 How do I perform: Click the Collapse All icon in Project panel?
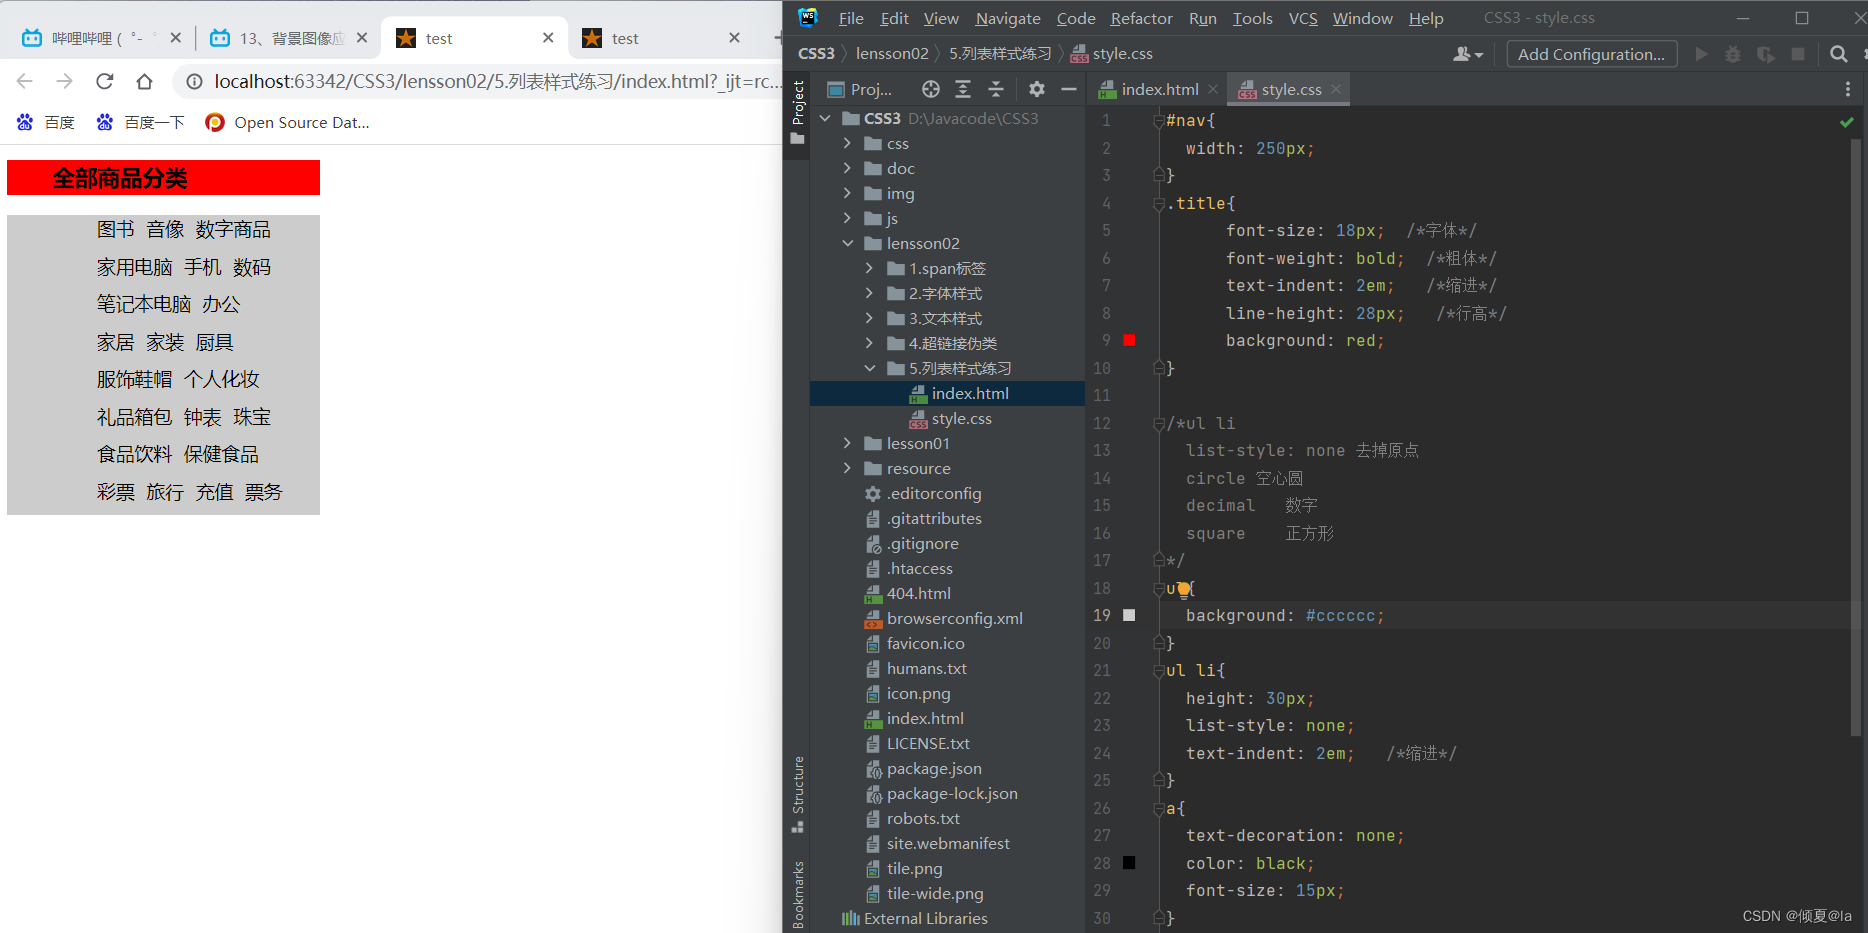coord(995,89)
